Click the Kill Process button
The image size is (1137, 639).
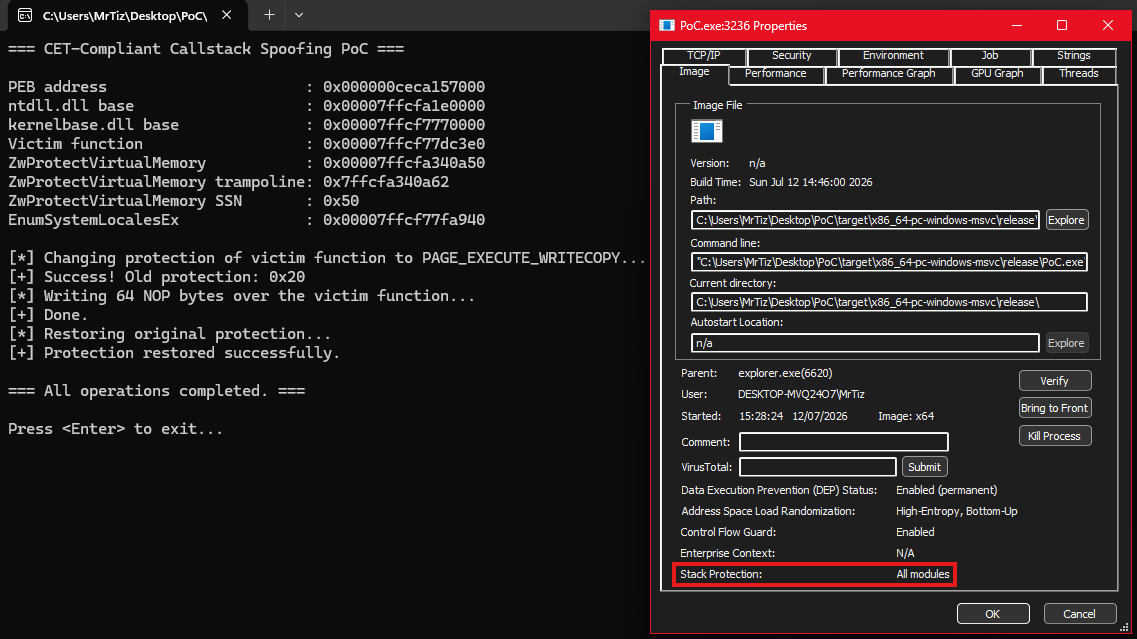(1054, 436)
